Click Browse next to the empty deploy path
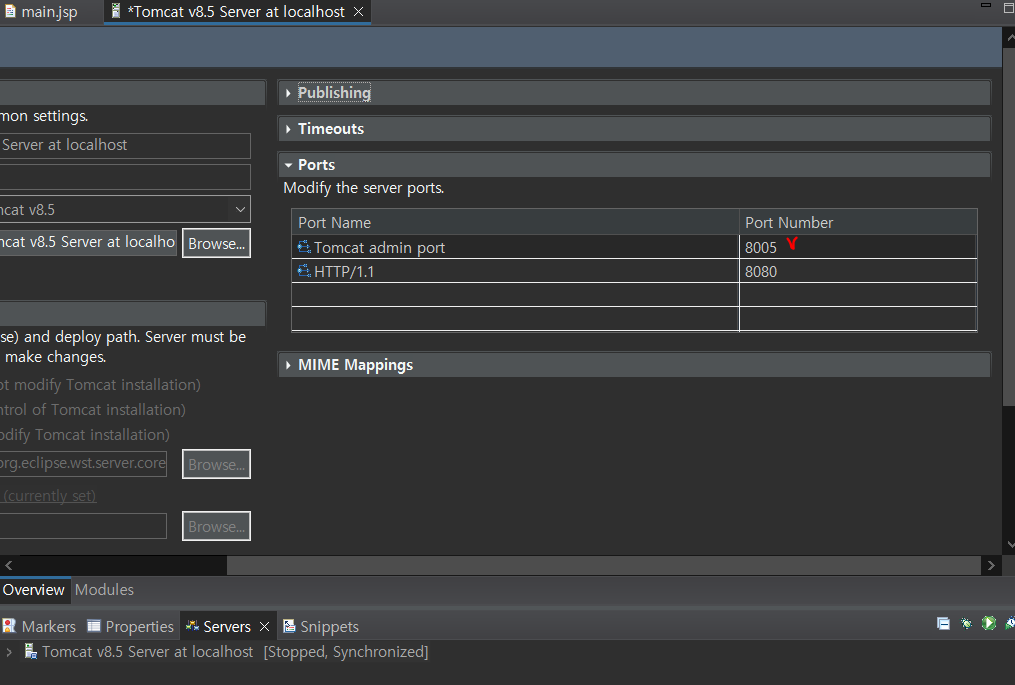This screenshot has width=1015, height=685. click(x=216, y=526)
